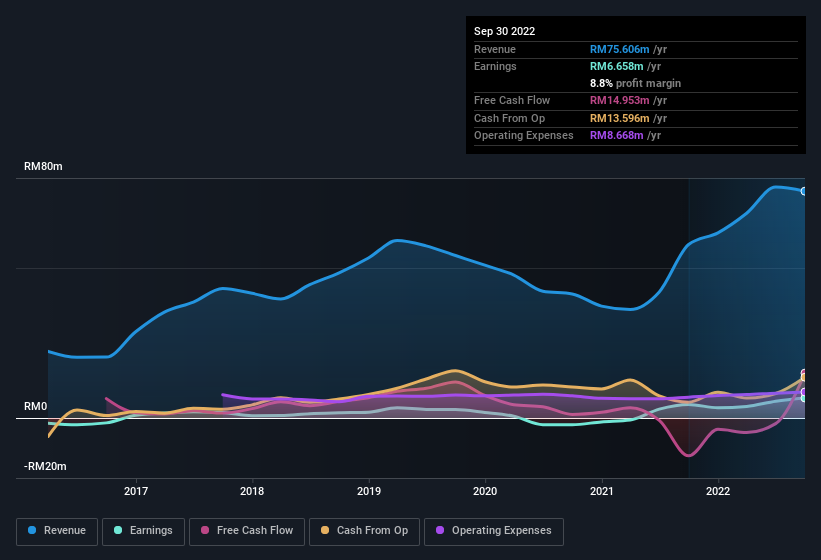Click the 2022 year tick label
This screenshot has width=821, height=560.
[x=718, y=491]
